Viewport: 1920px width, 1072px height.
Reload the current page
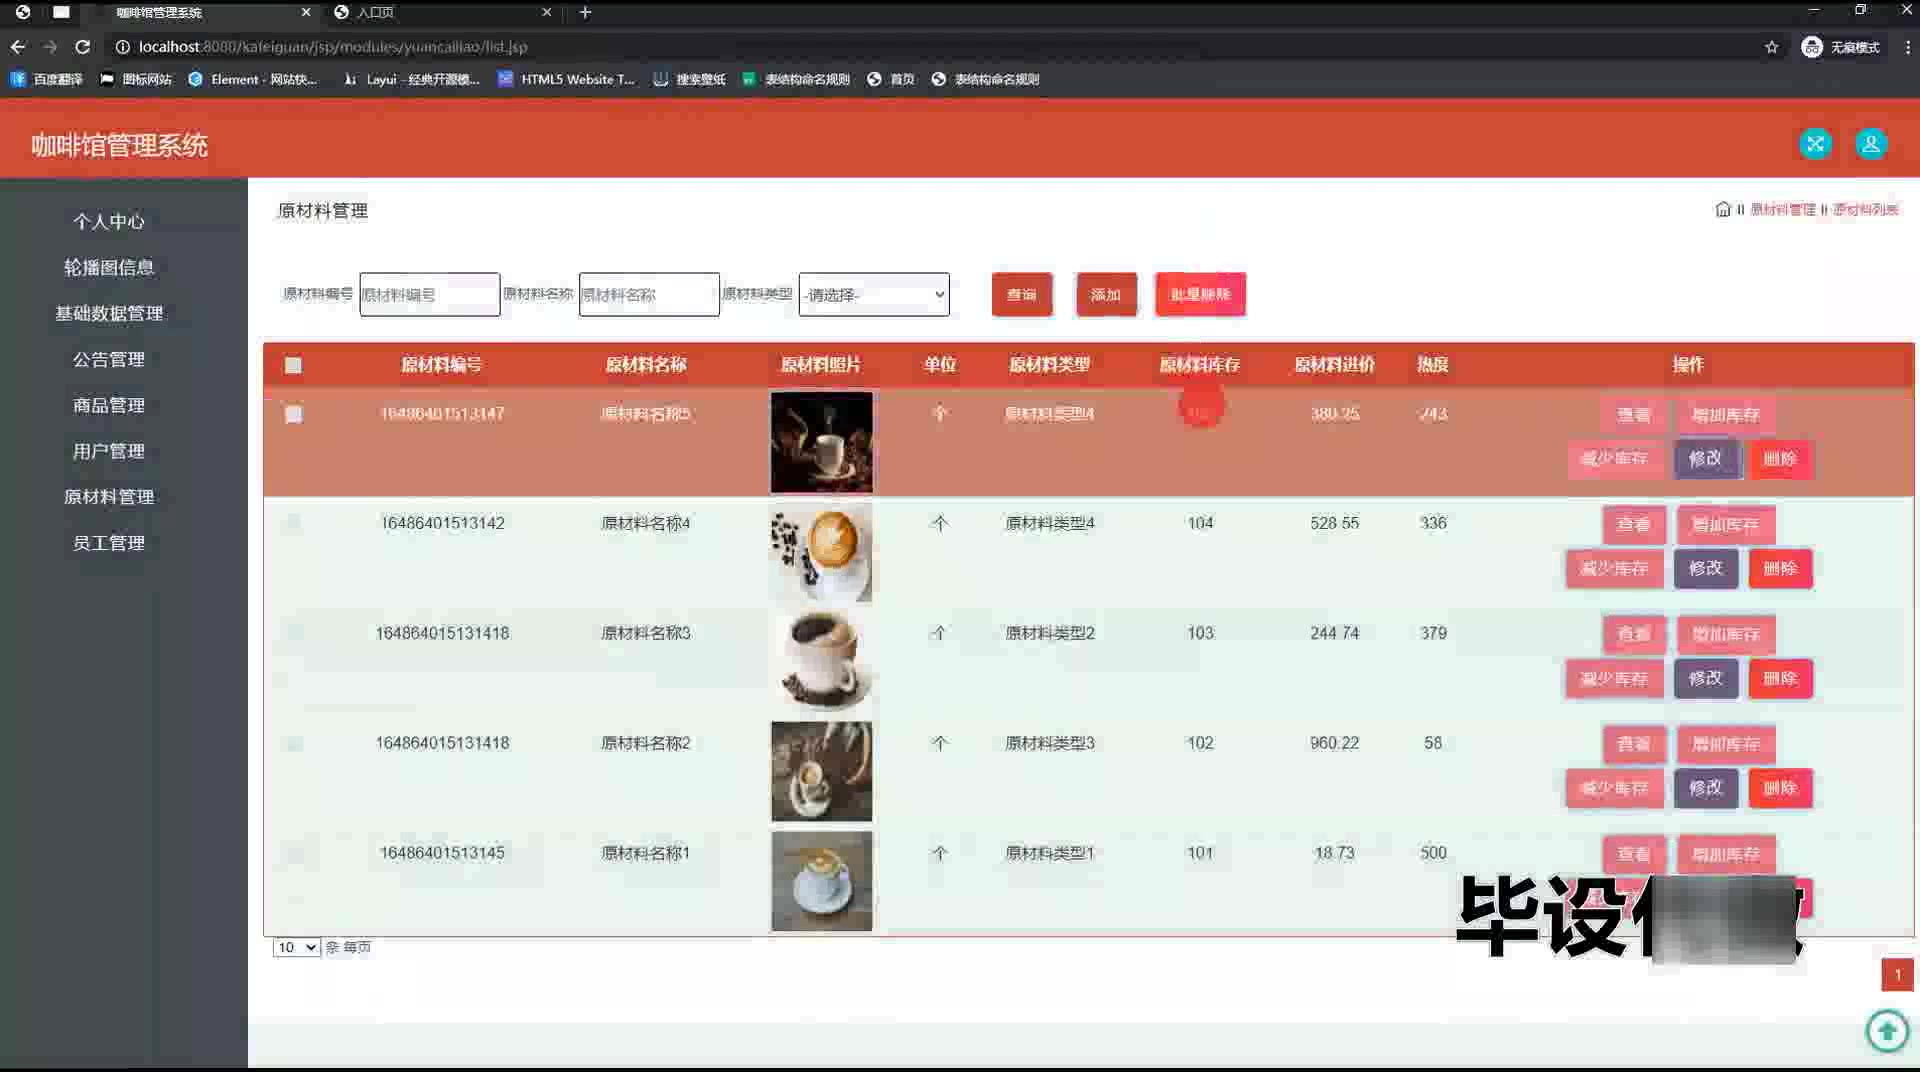tap(83, 47)
